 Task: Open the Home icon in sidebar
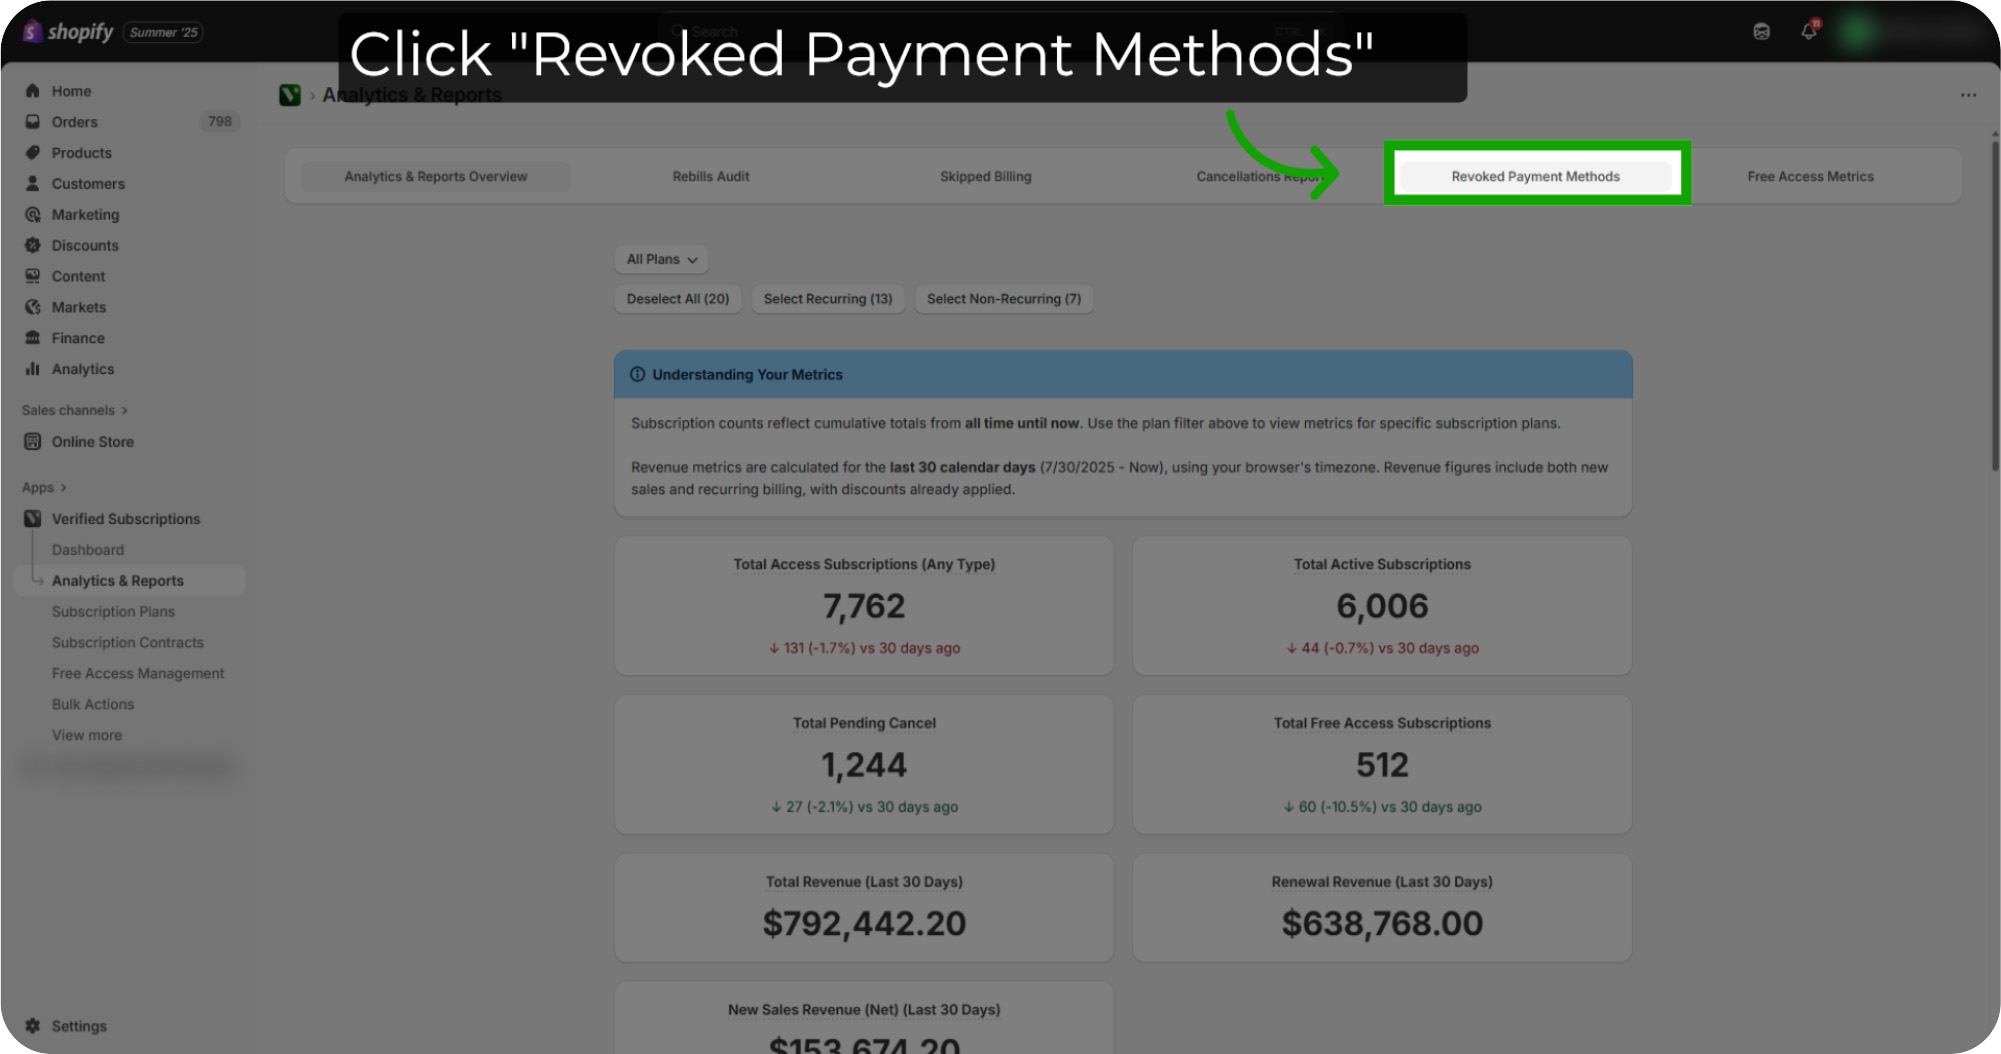click(x=33, y=91)
